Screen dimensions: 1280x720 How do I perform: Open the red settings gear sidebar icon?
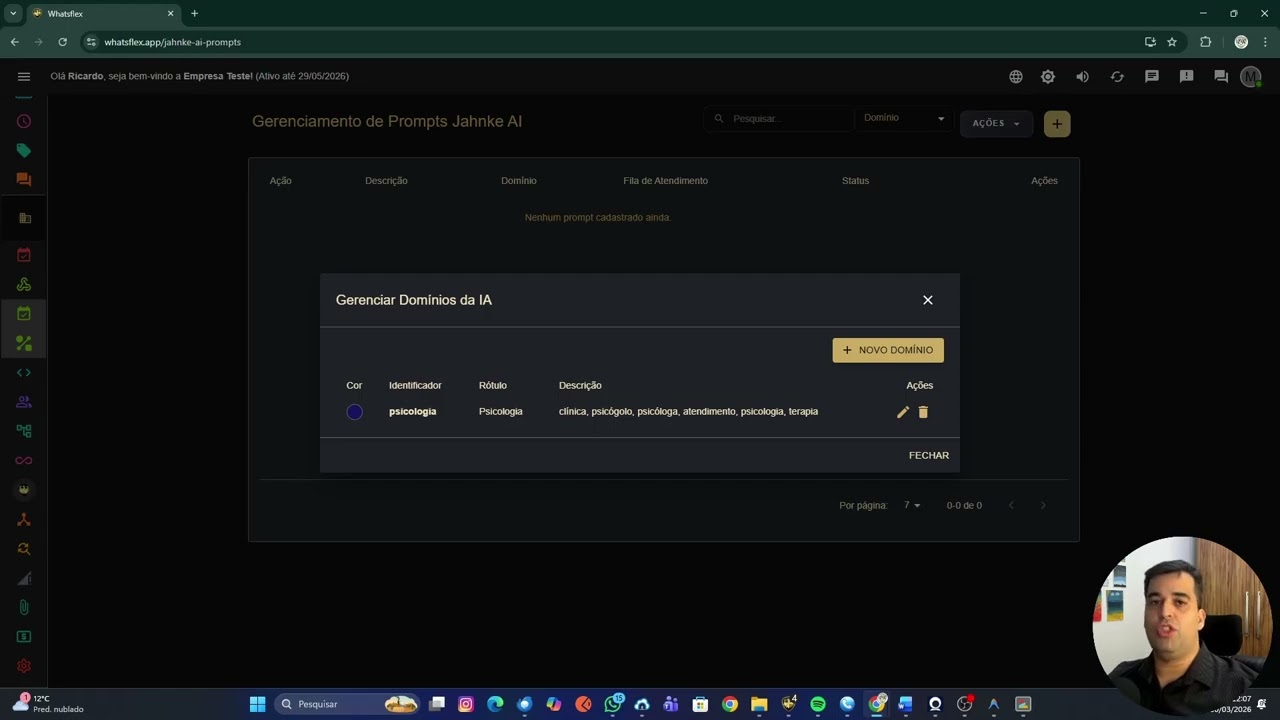coord(24,666)
